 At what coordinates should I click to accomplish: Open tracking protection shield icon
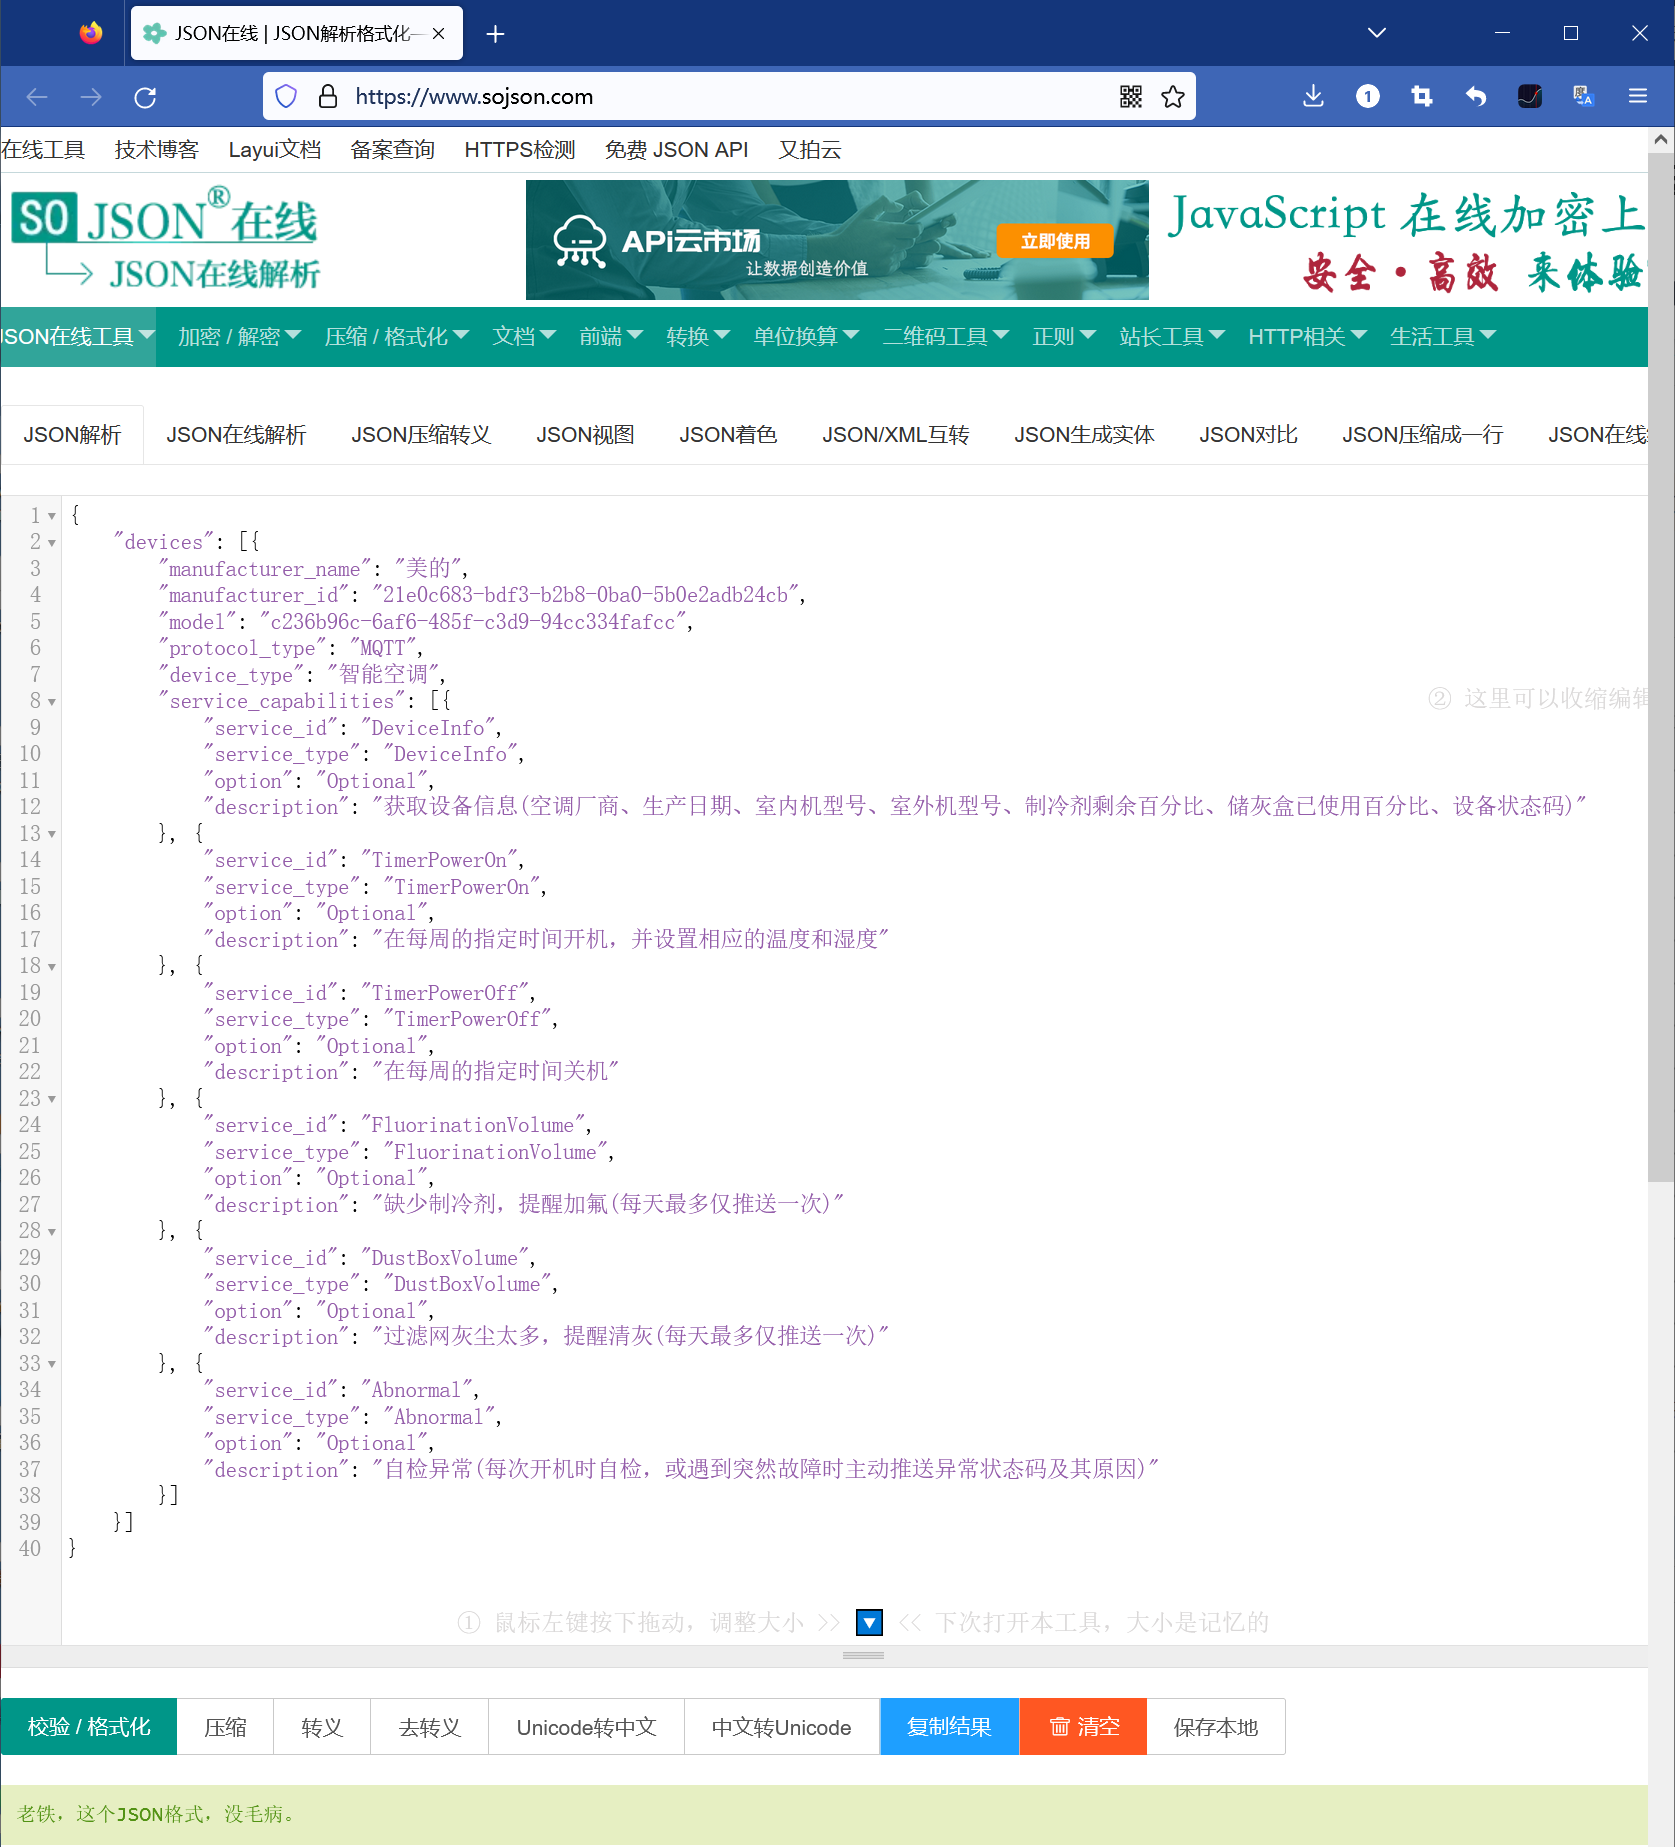tap(286, 97)
